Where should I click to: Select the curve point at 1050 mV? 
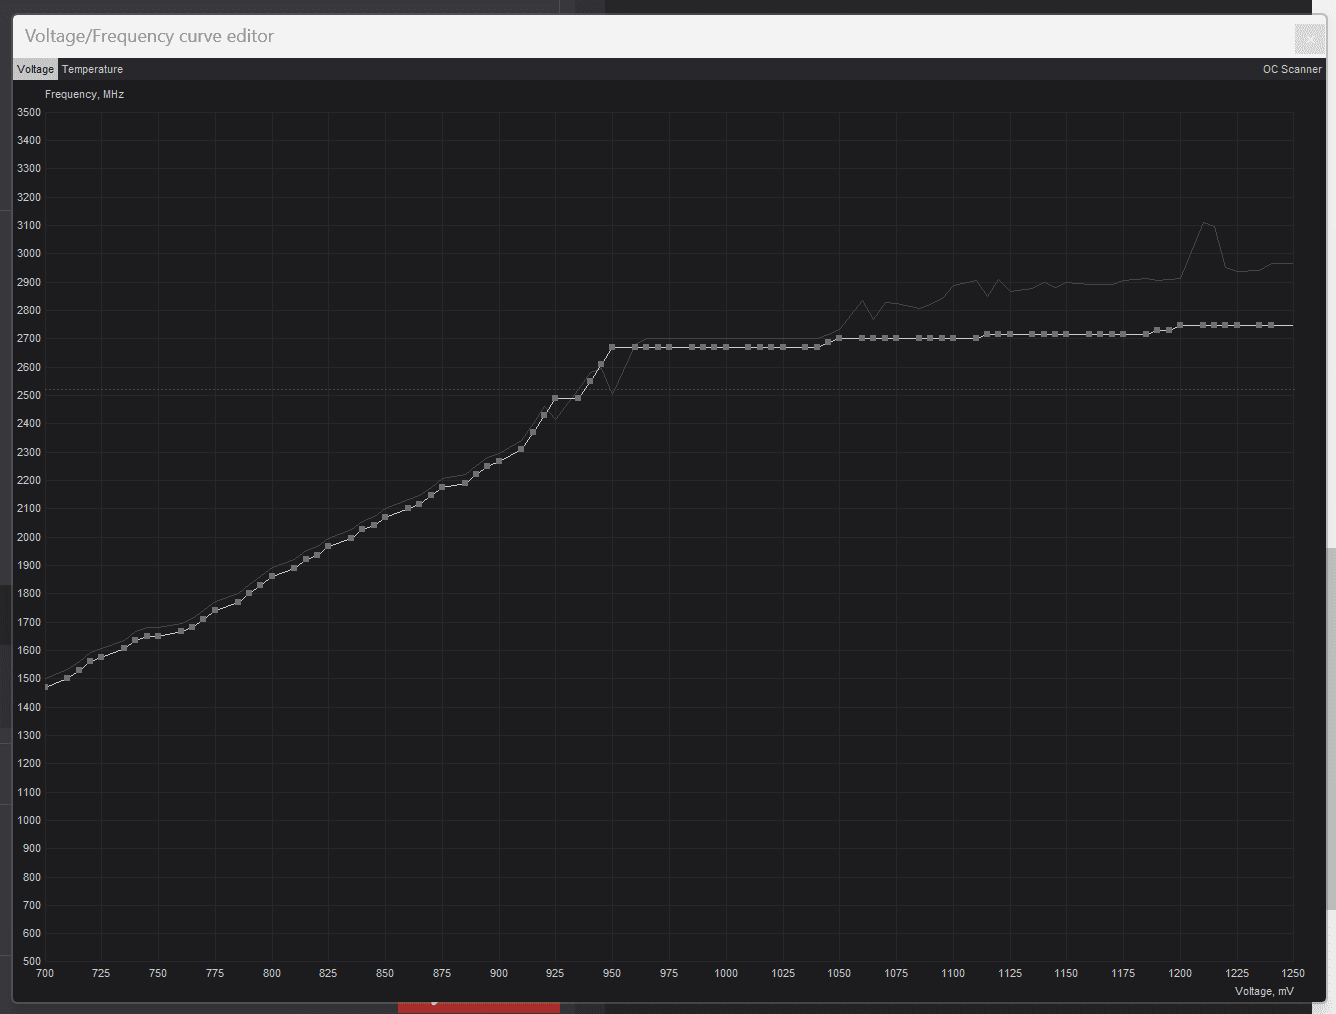(839, 338)
